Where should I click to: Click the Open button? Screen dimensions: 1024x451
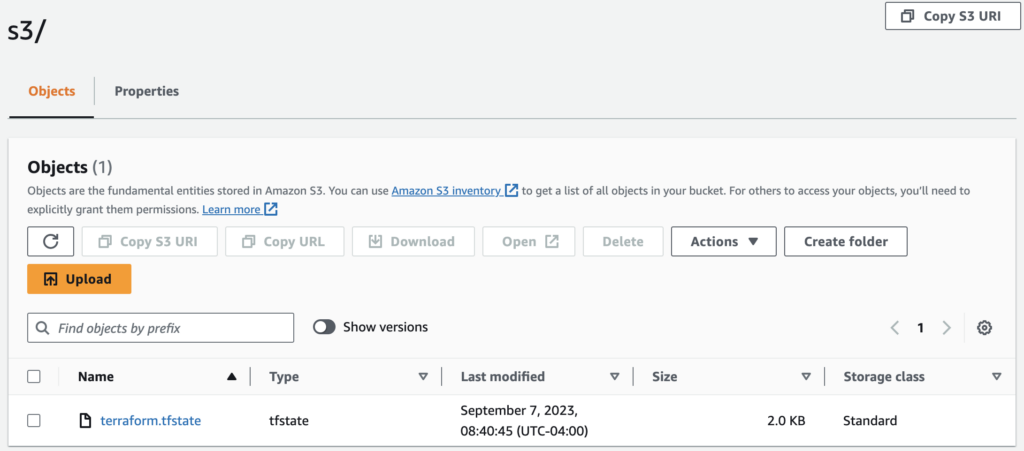click(529, 241)
